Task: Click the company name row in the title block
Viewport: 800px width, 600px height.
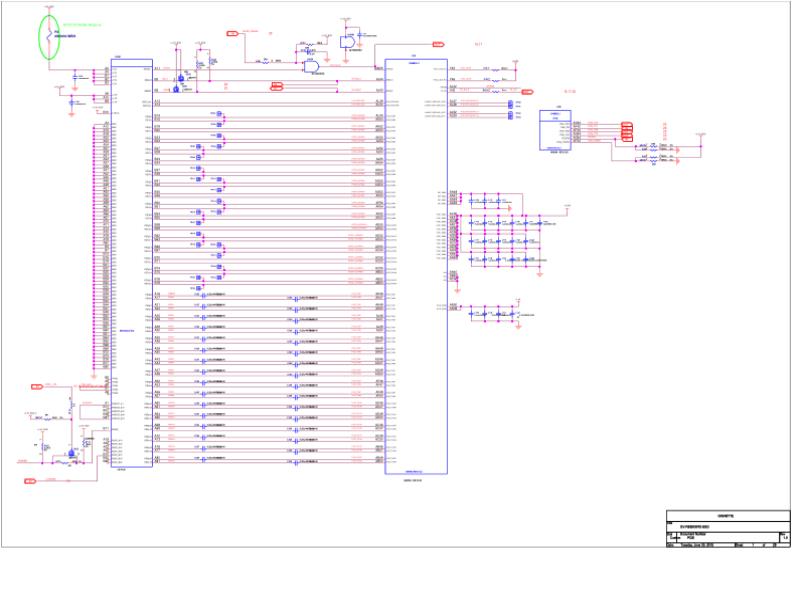Action: 728,516
